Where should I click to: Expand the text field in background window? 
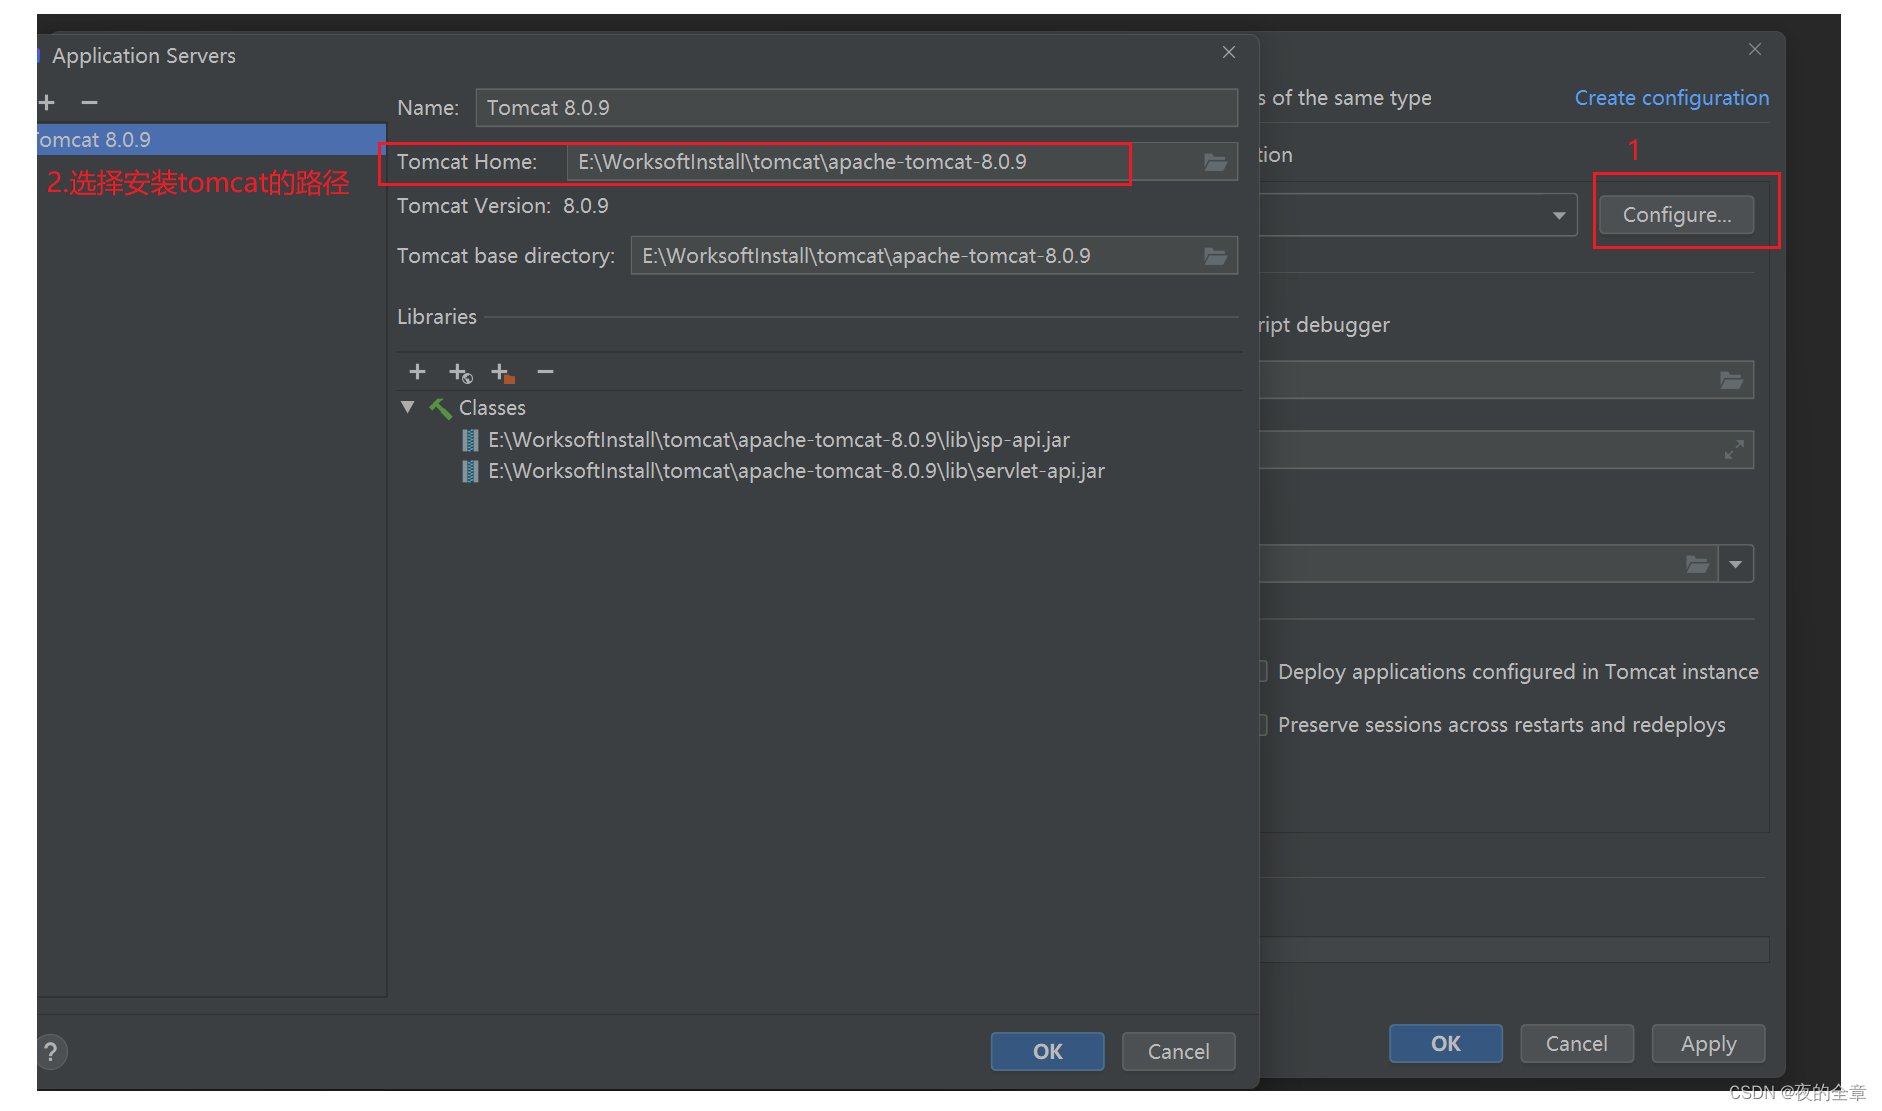click(1734, 450)
